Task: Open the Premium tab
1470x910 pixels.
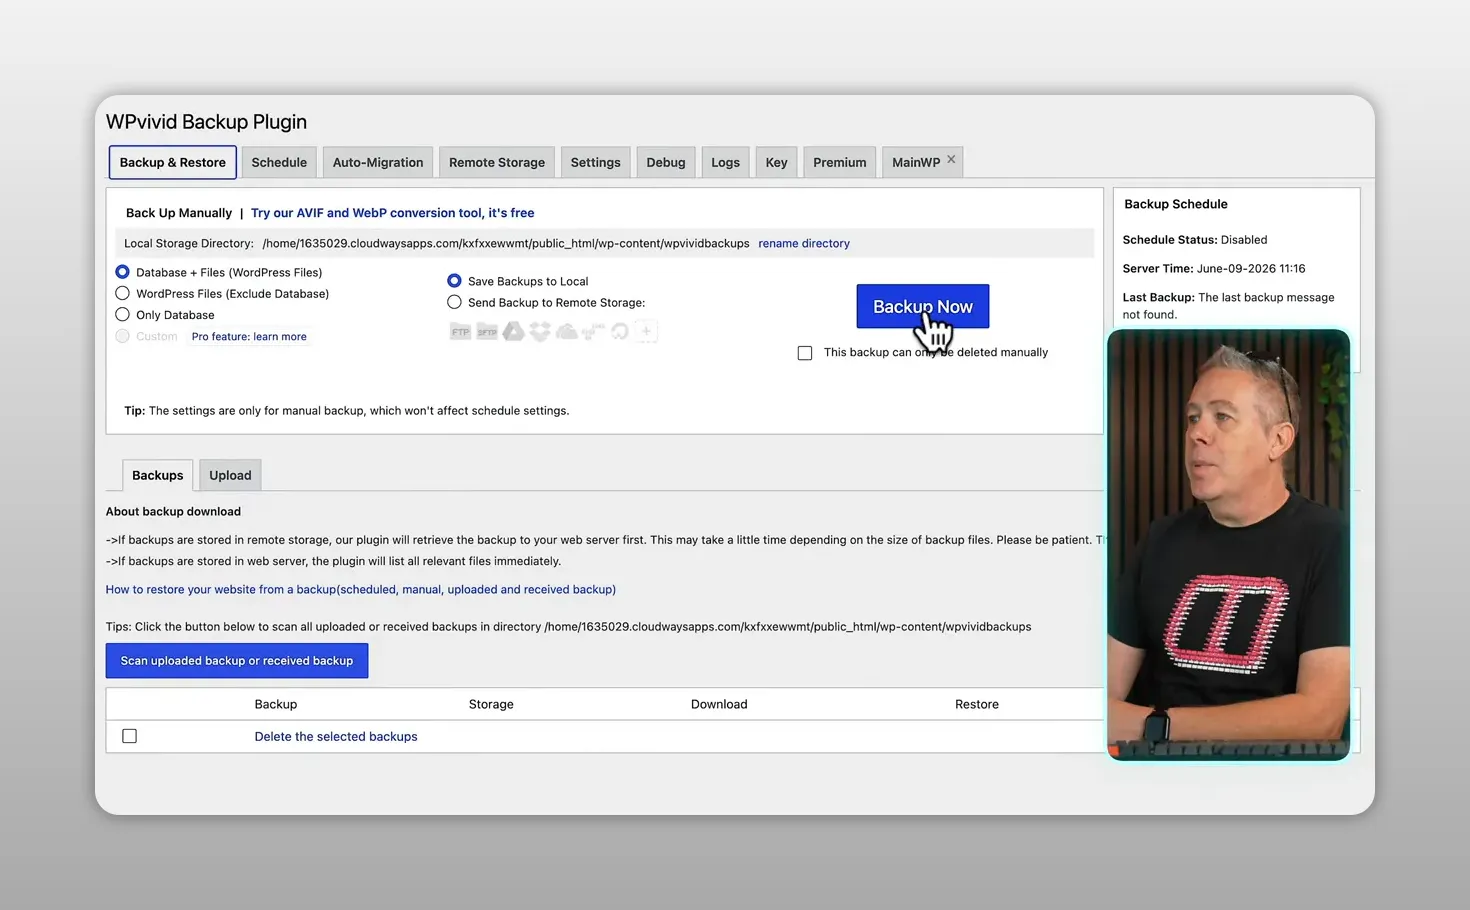Action: (840, 162)
